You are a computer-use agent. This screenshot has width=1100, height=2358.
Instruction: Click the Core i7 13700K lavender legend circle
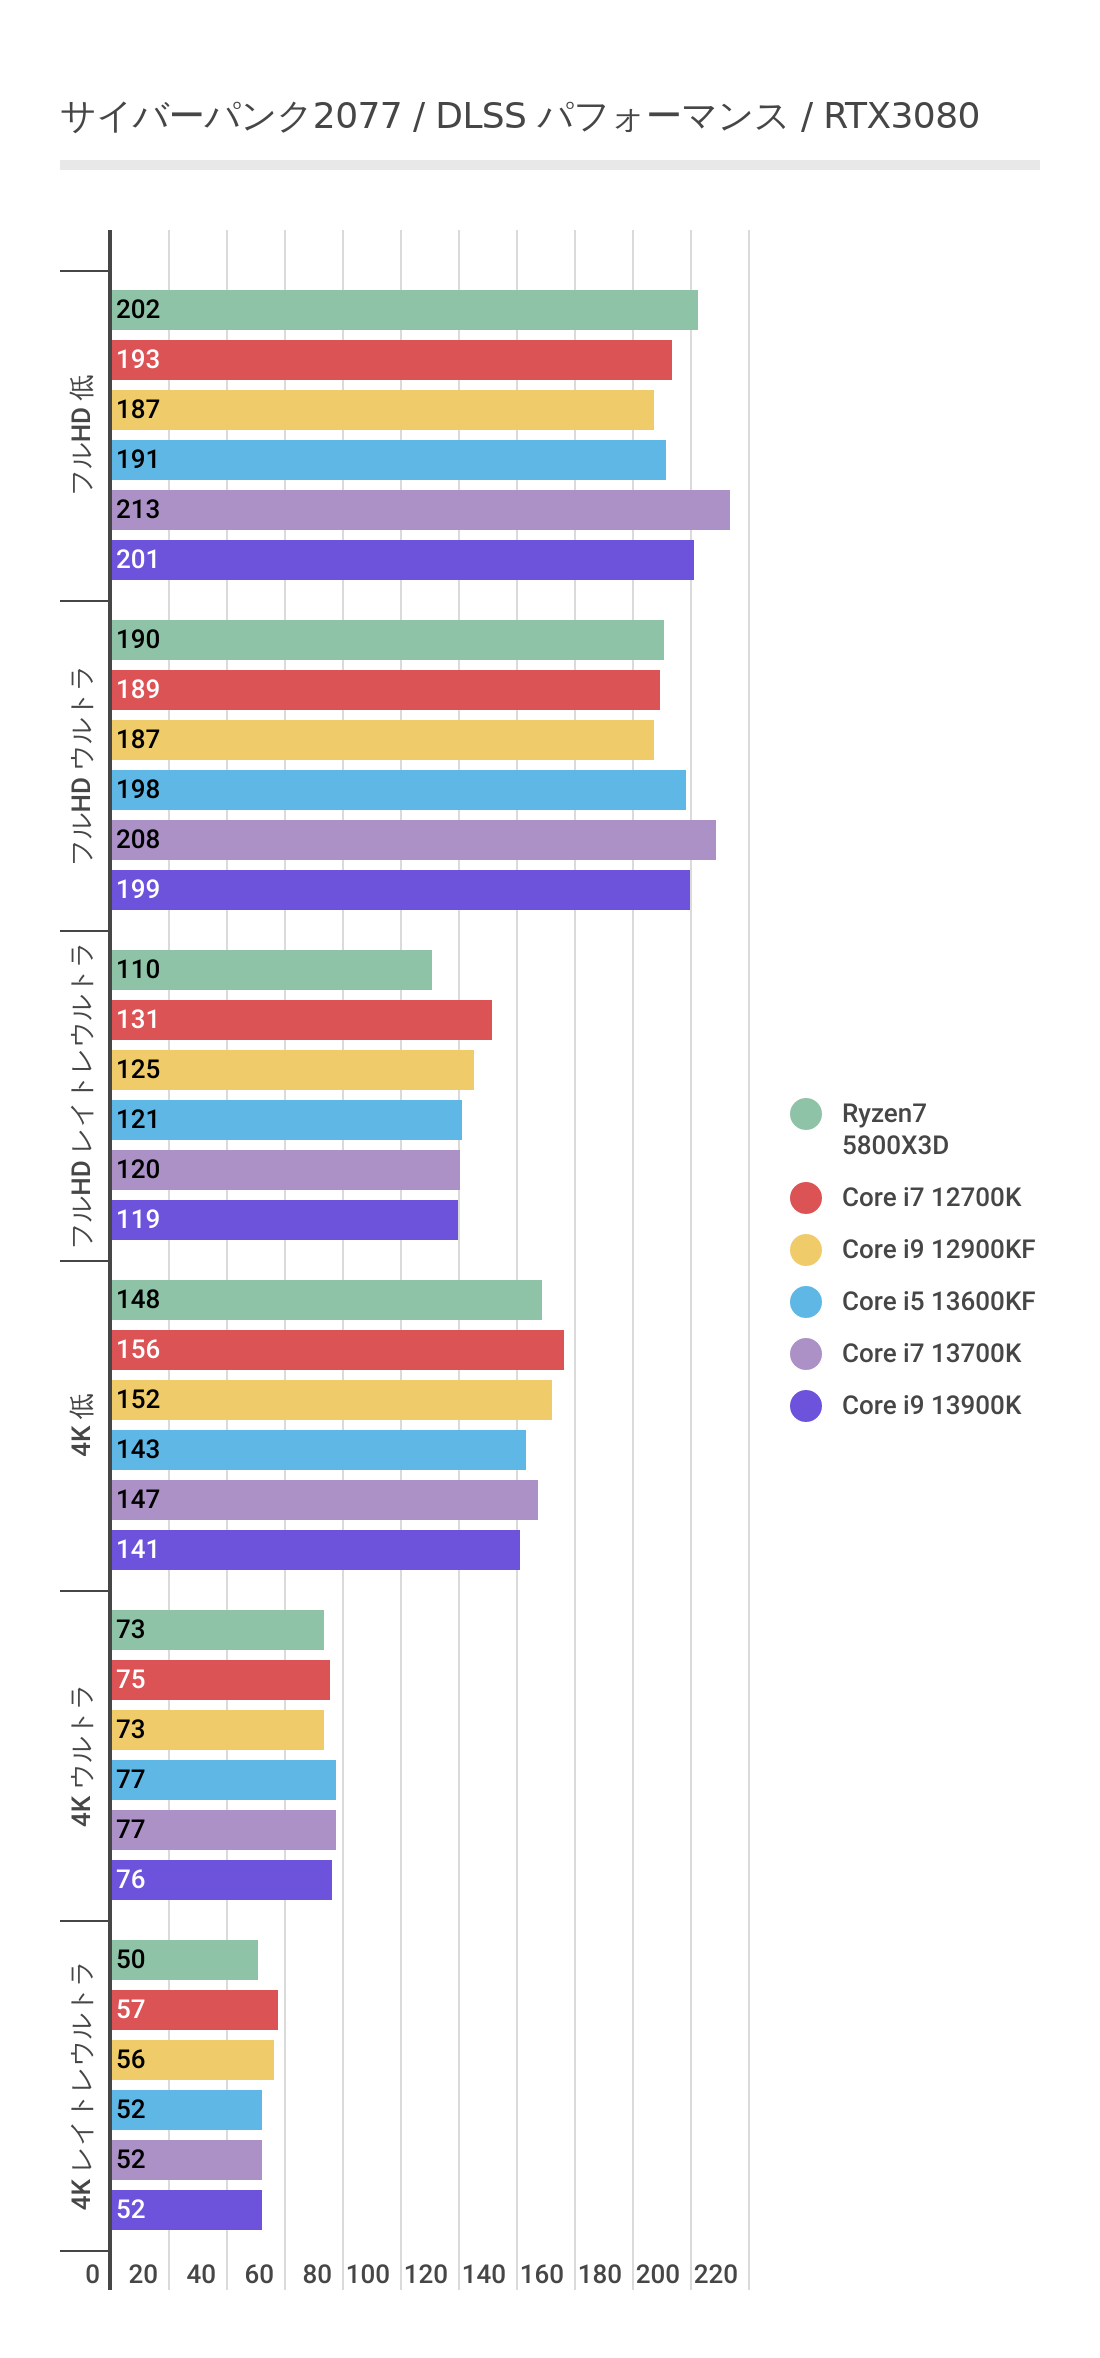(805, 1354)
